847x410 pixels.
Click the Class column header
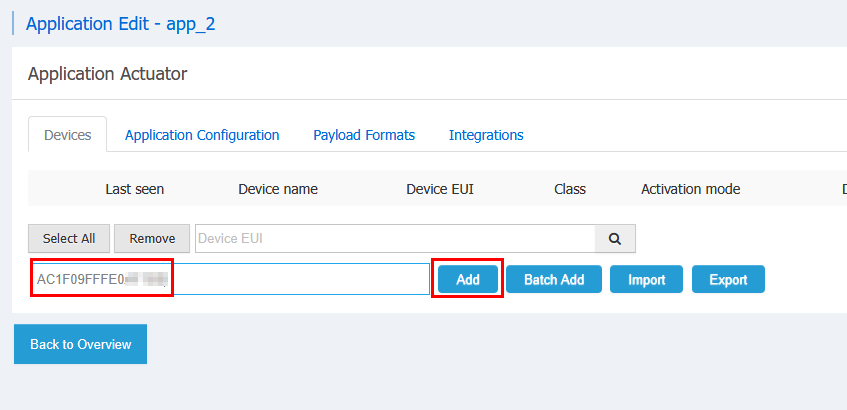tap(570, 189)
